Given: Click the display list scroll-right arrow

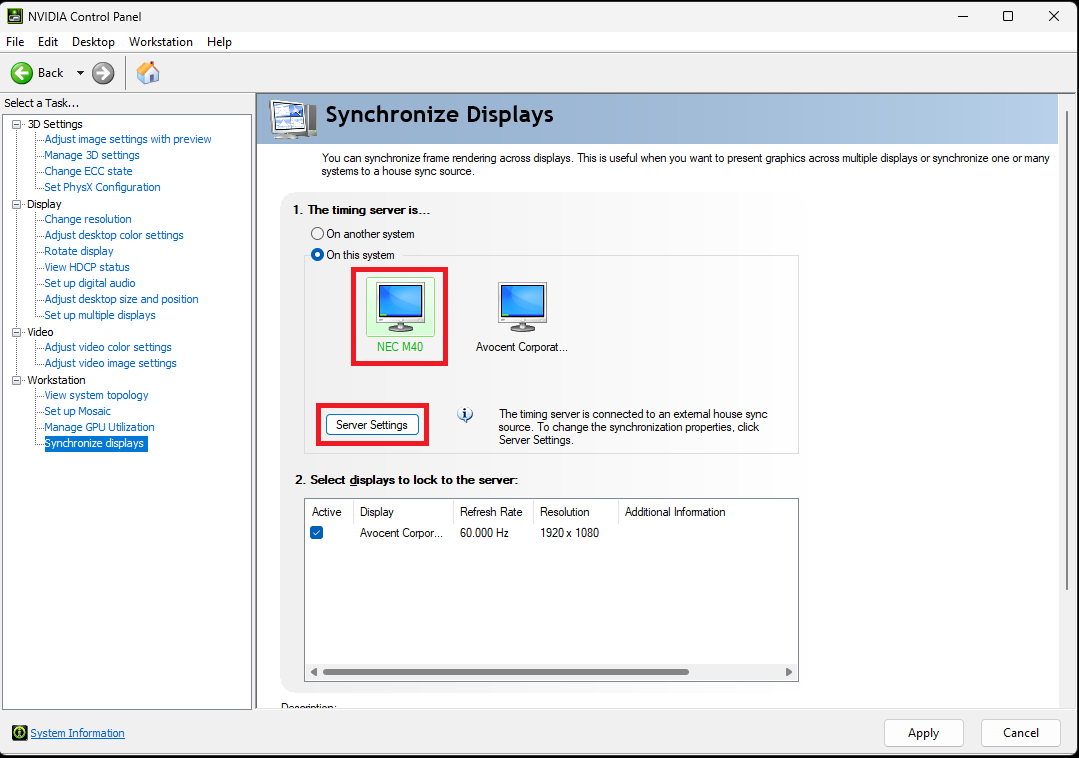Looking at the screenshot, I should click(x=789, y=672).
